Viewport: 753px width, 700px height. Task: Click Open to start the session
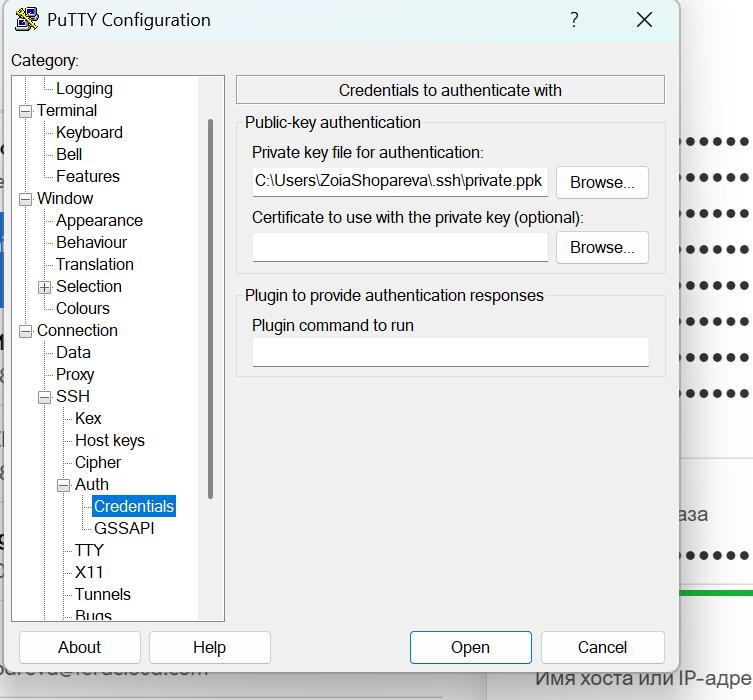471,647
